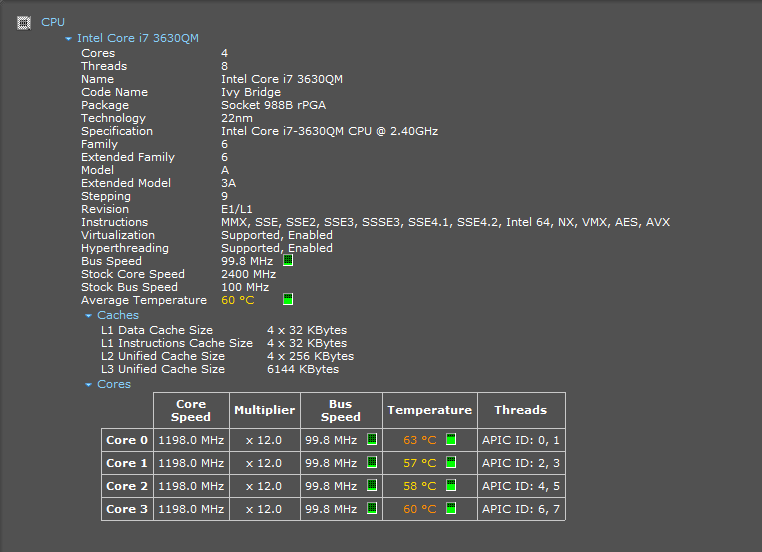Click the green graph icon beside Bus Speed 99.8 MHz in the property list
The height and width of the screenshot is (552, 762).
[288, 261]
